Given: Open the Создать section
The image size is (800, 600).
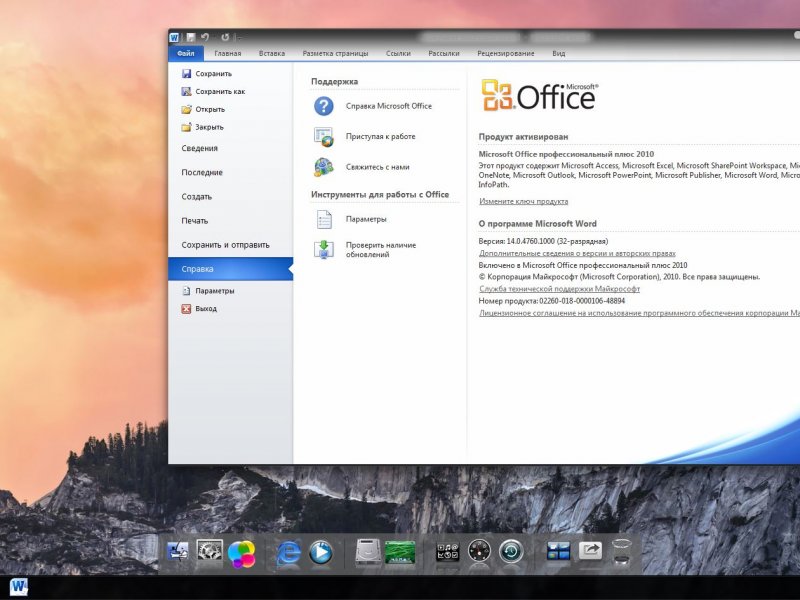Looking at the screenshot, I should pyautogui.click(x=196, y=196).
